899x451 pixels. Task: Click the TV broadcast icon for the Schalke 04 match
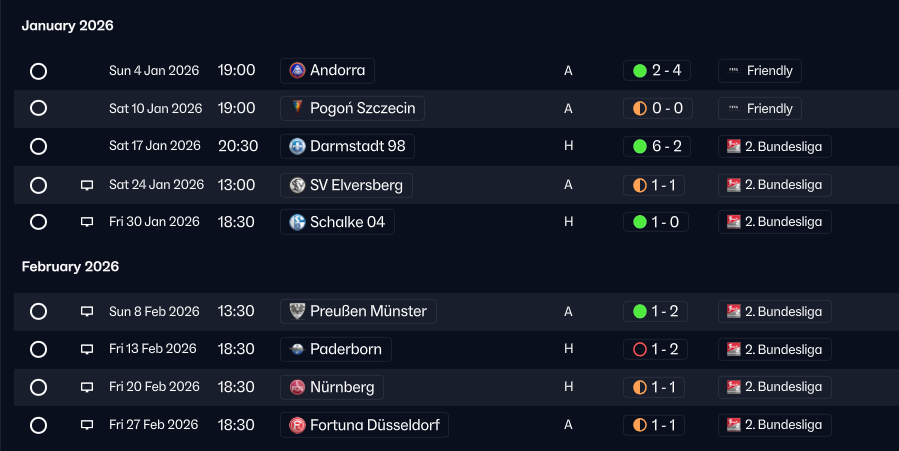coord(87,222)
